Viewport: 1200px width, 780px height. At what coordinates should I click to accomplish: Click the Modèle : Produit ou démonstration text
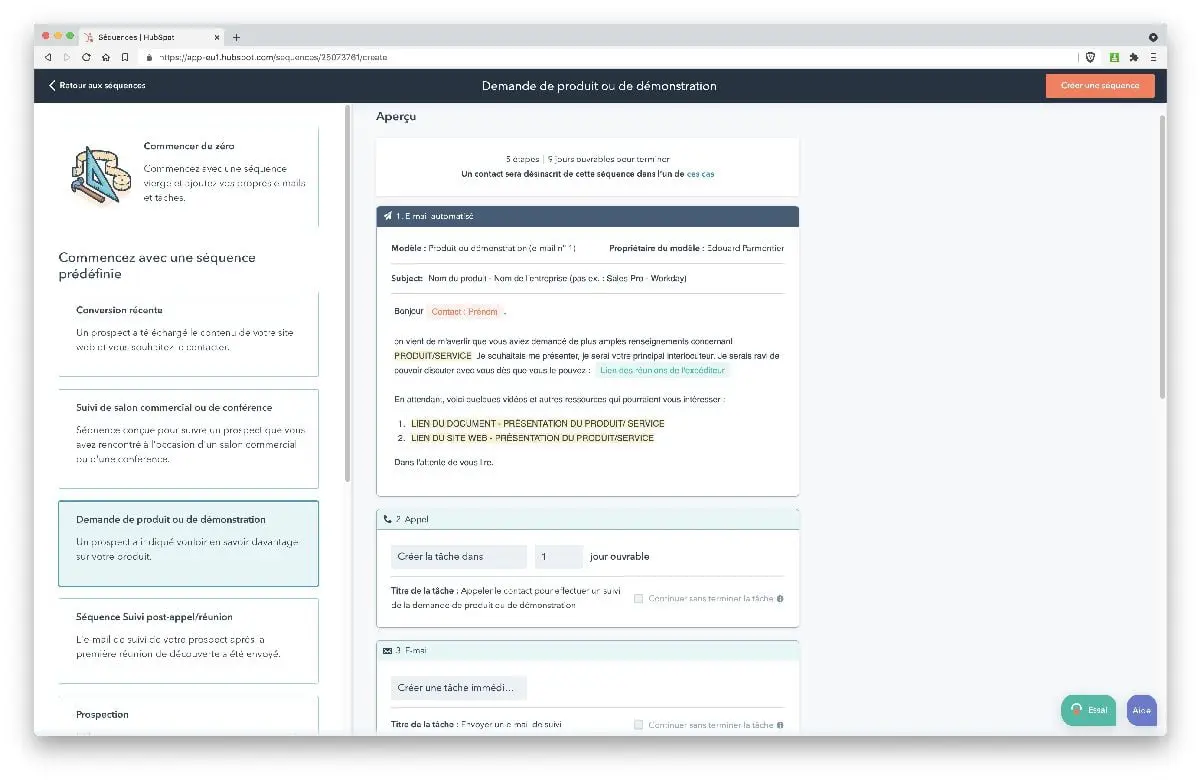[x=483, y=248]
